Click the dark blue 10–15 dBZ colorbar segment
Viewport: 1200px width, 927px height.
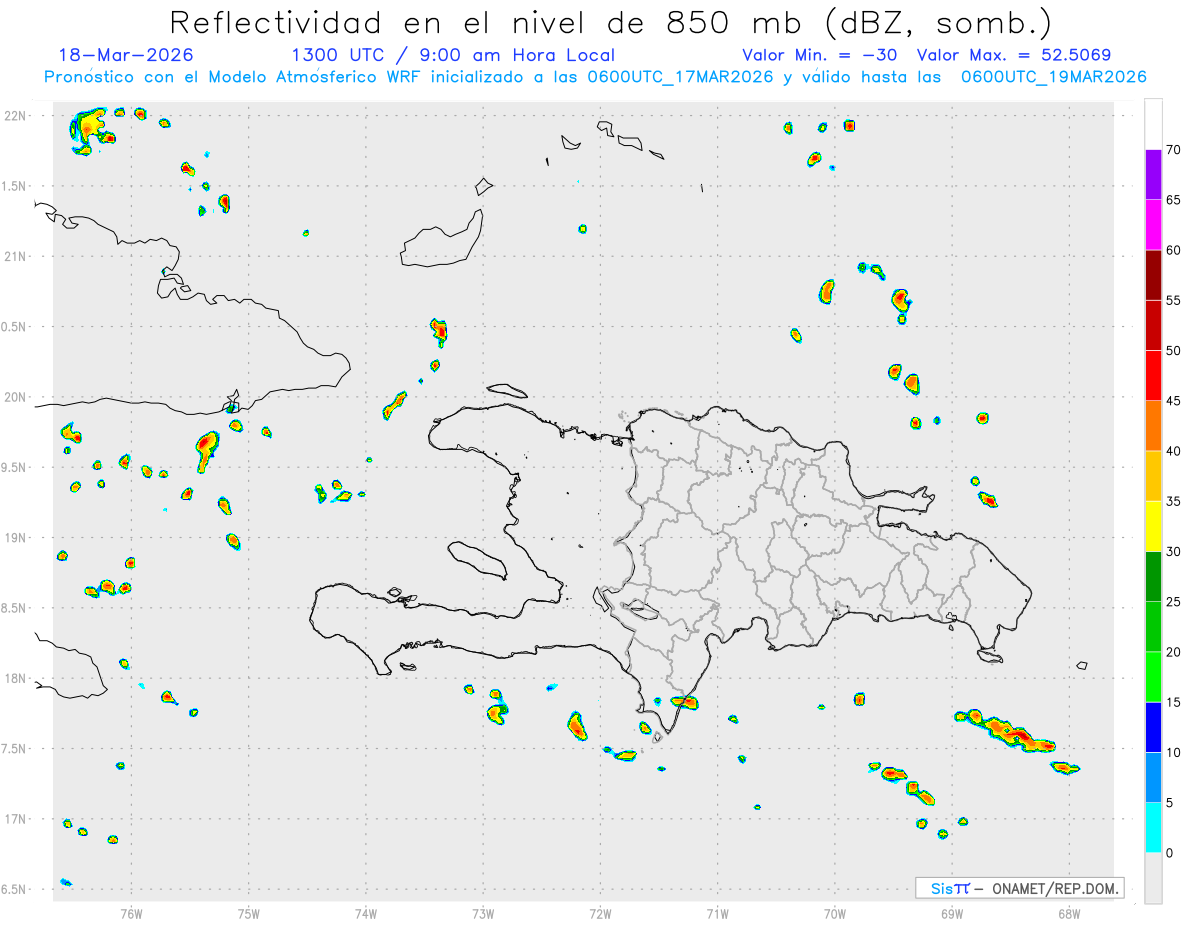1153,727
